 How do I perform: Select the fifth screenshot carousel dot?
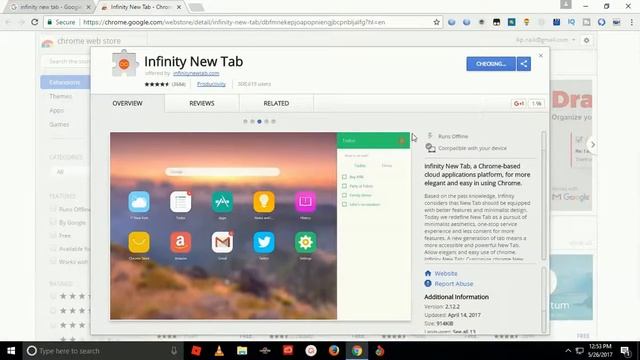tap(273, 121)
